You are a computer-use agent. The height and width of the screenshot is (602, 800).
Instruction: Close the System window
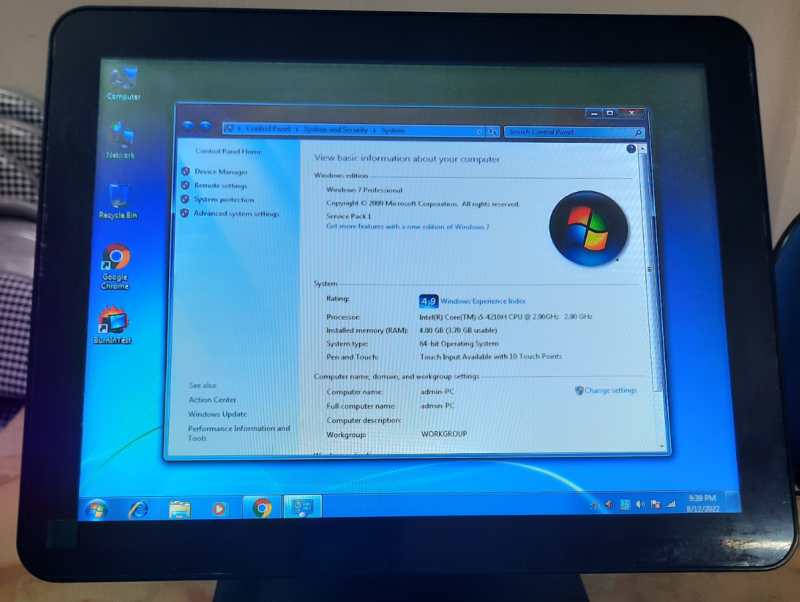631,113
